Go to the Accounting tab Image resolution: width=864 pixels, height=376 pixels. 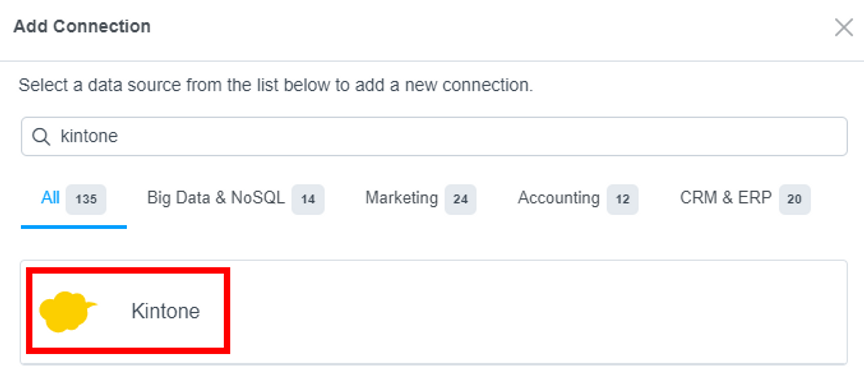click(578, 198)
